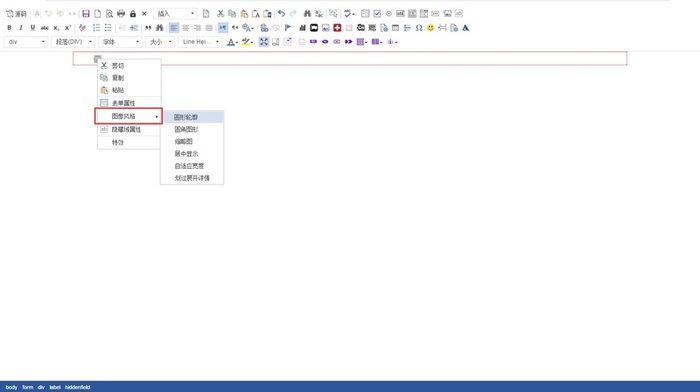Screen dimensions: 700x392
Task: Click the Insert Image icon
Action: point(325,28)
